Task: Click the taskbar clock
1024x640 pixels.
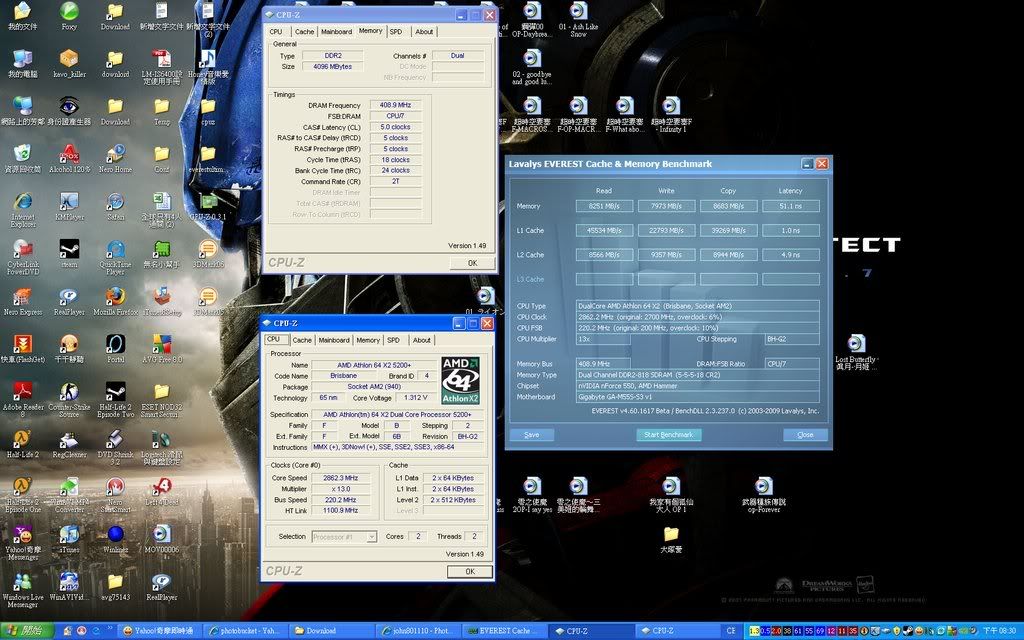Action: tap(999, 631)
